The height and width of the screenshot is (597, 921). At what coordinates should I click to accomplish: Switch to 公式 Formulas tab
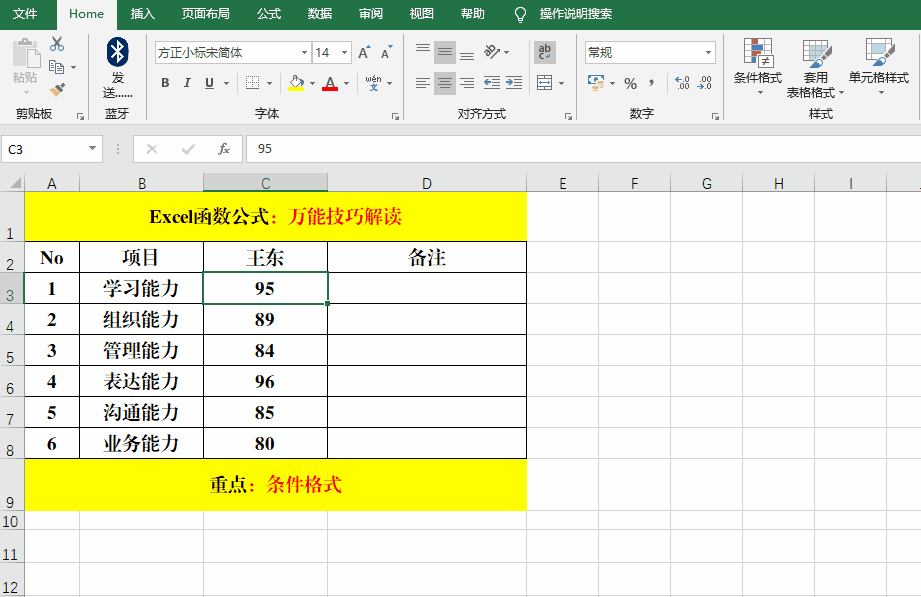269,14
